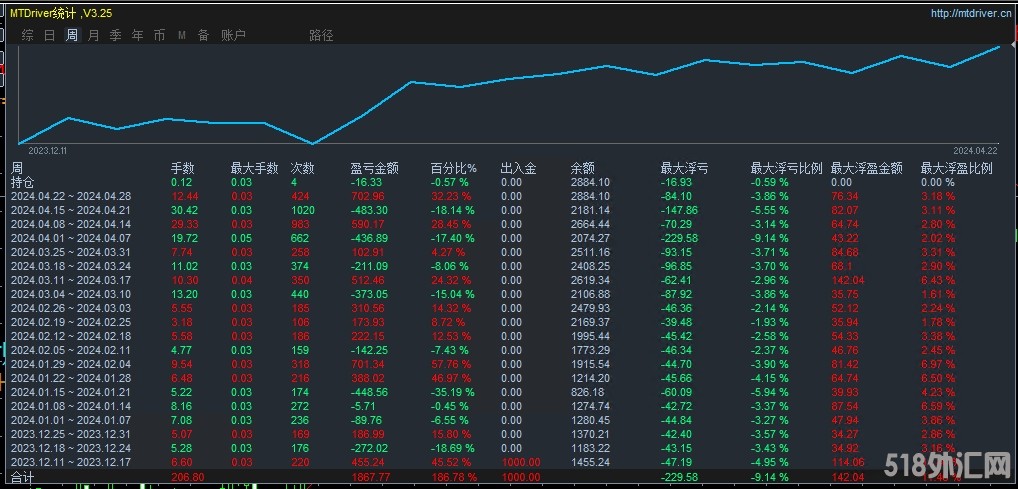Screen dimensions: 1018x489
Task: Click the 余额 column header
Action: coord(582,168)
